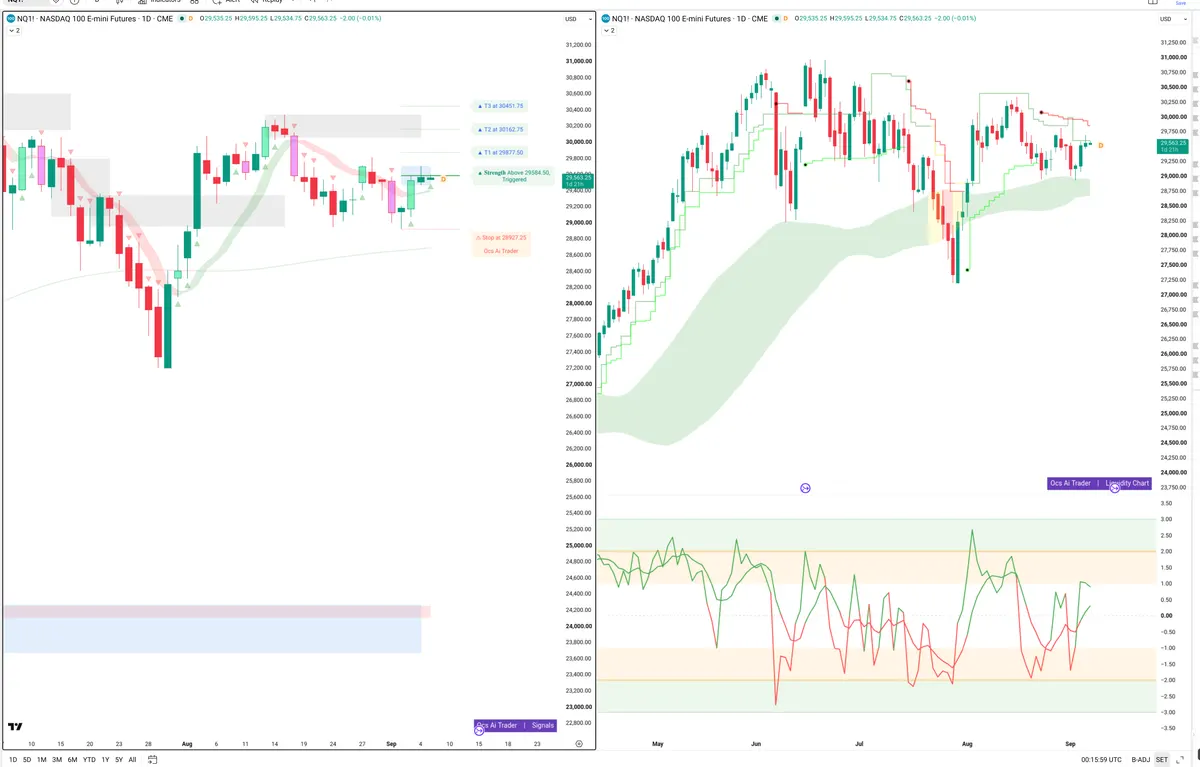This screenshot has width=1200, height=767.
Task: Click 3.00 on oscillator scale
Action: (1165, 519)
